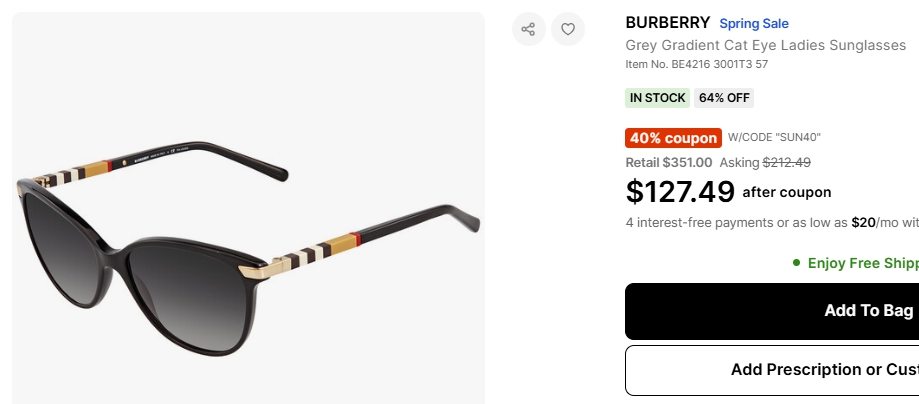Click the IN STOCK green badge
This screenshot has width=919, height=404.
coord(657,98)
